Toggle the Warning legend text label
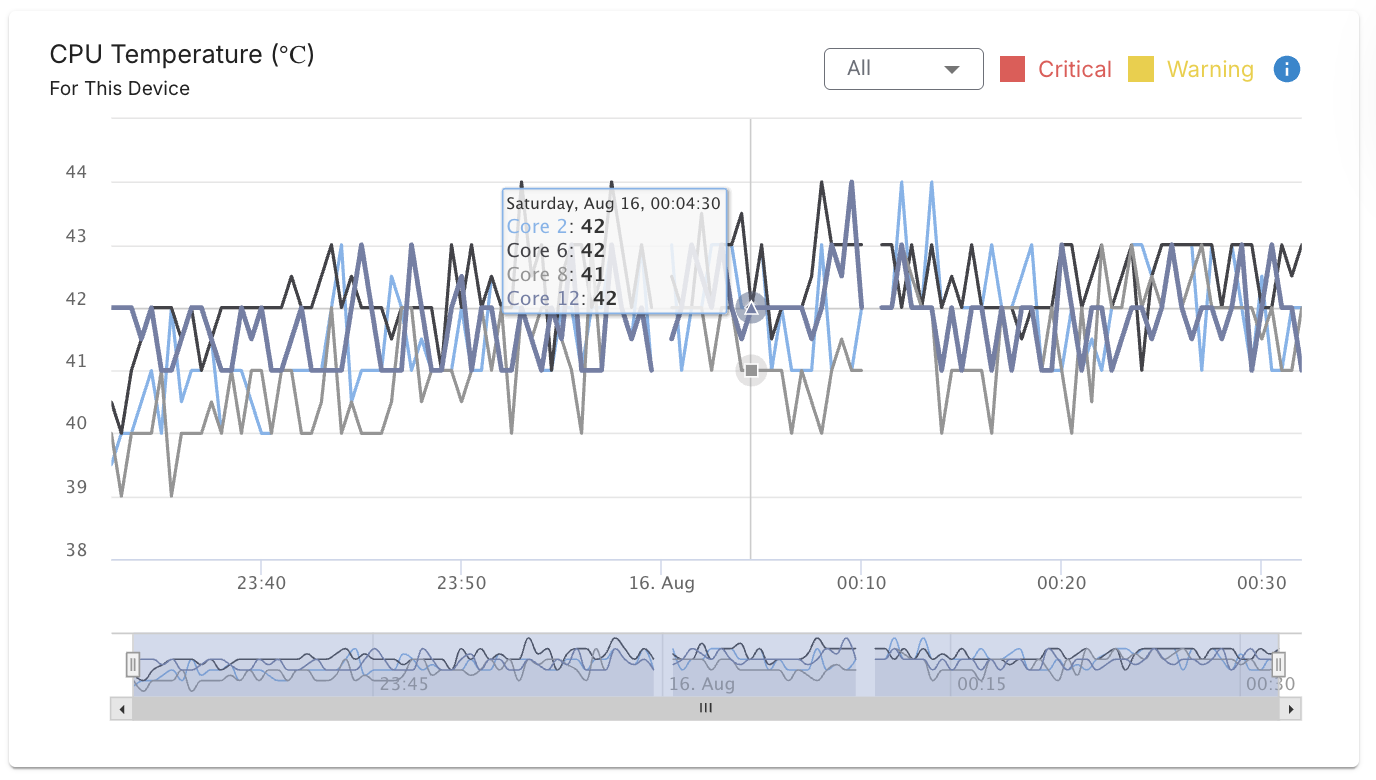The height and width of the screenshot is (780, 1376). click(x=1210, y=69)
